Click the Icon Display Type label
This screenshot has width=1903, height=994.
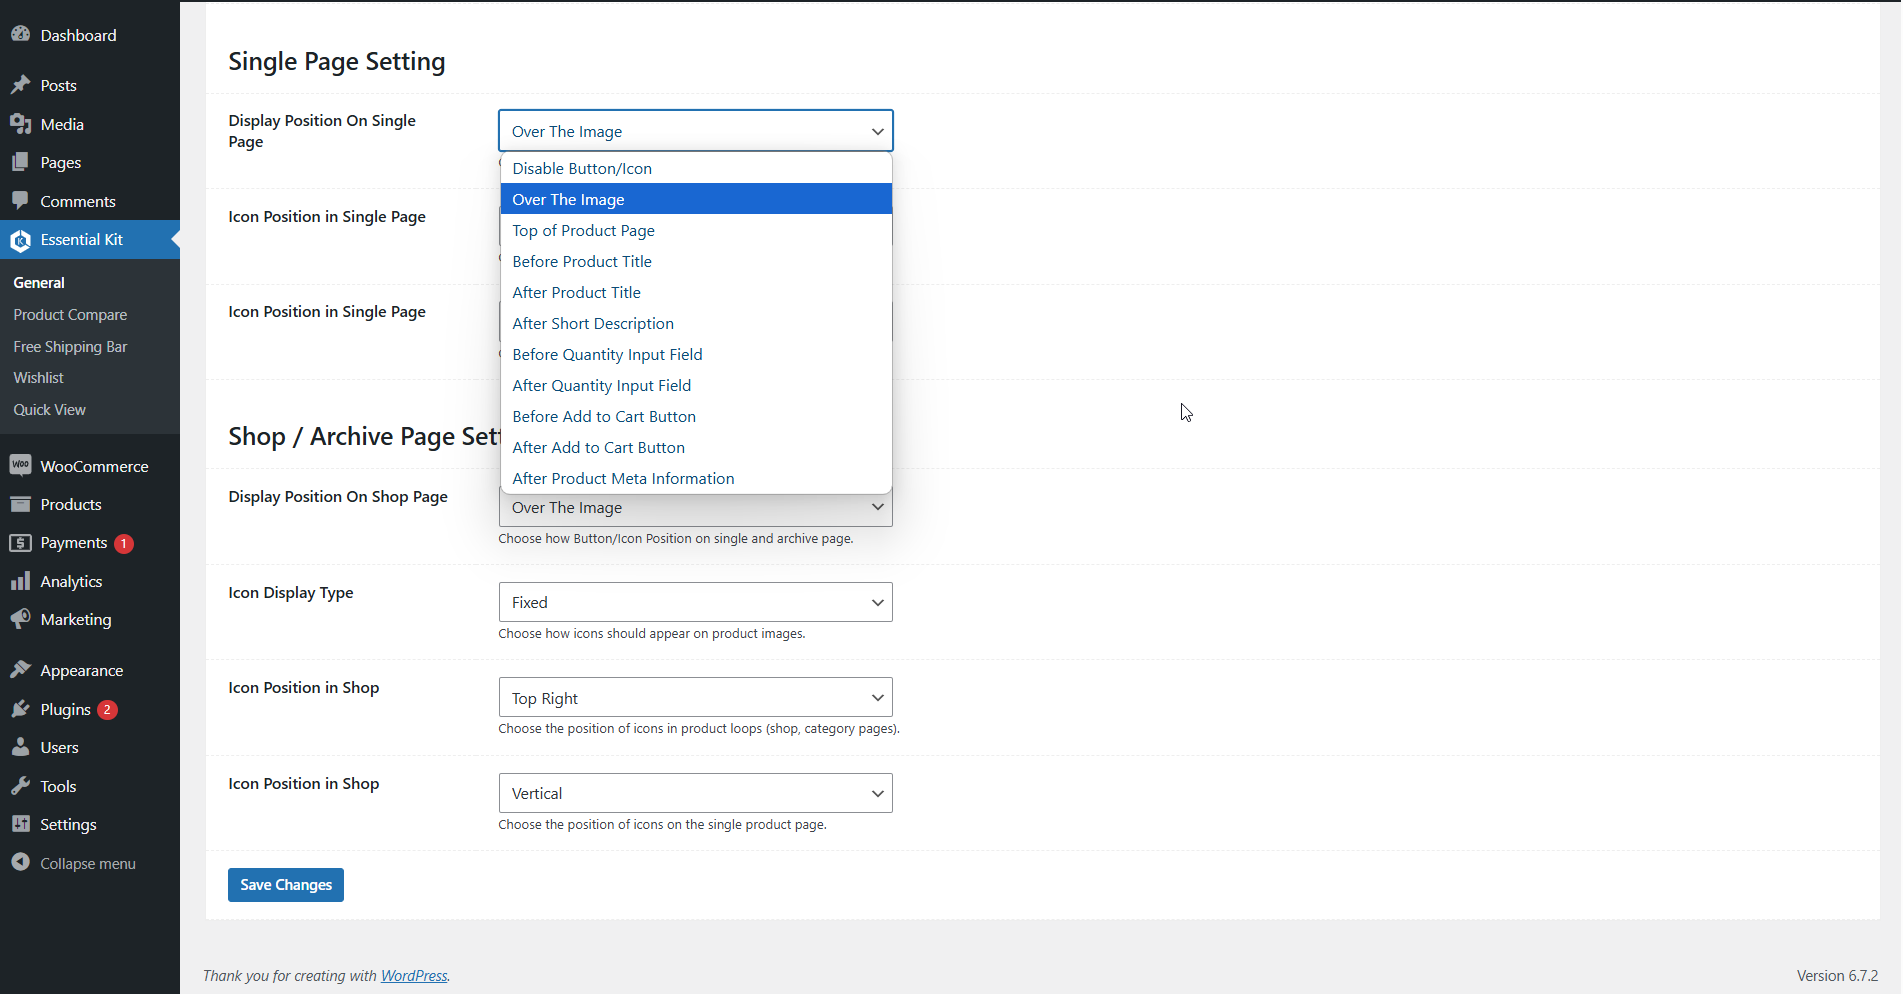[x=291, y=593]
